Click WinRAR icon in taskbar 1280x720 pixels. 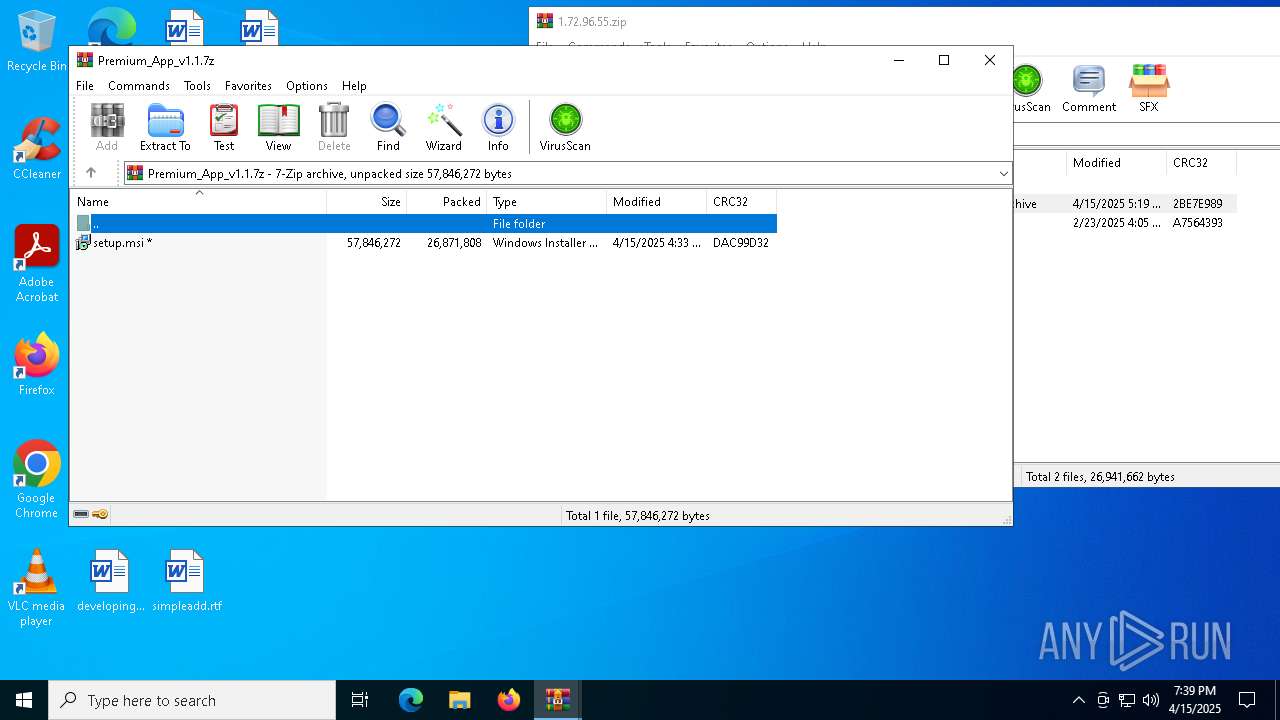557,700
